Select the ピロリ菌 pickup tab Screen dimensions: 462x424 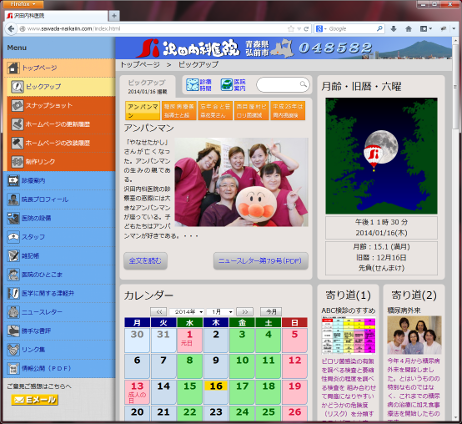pyautogui.click(x=251, y=111)
